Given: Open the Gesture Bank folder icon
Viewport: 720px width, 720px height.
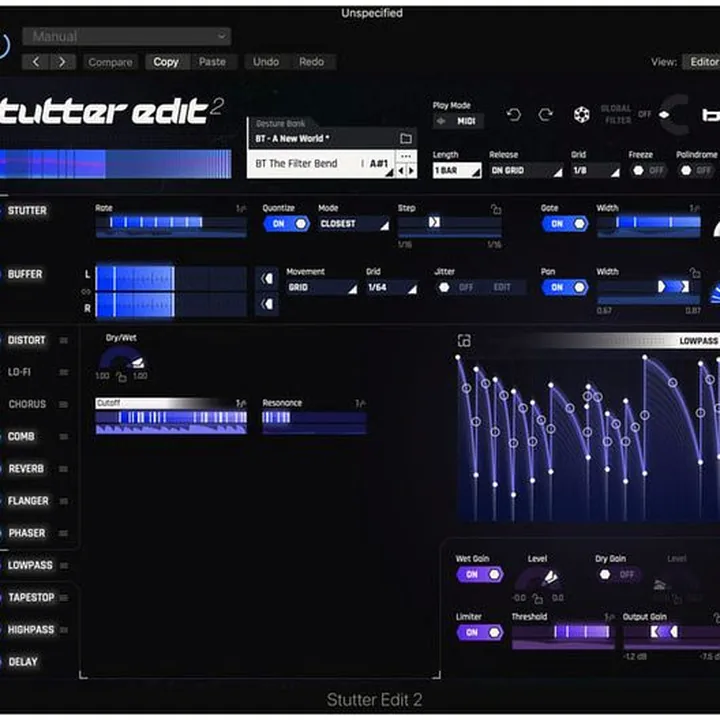Looking at the screenshot, I should (405, 138).
